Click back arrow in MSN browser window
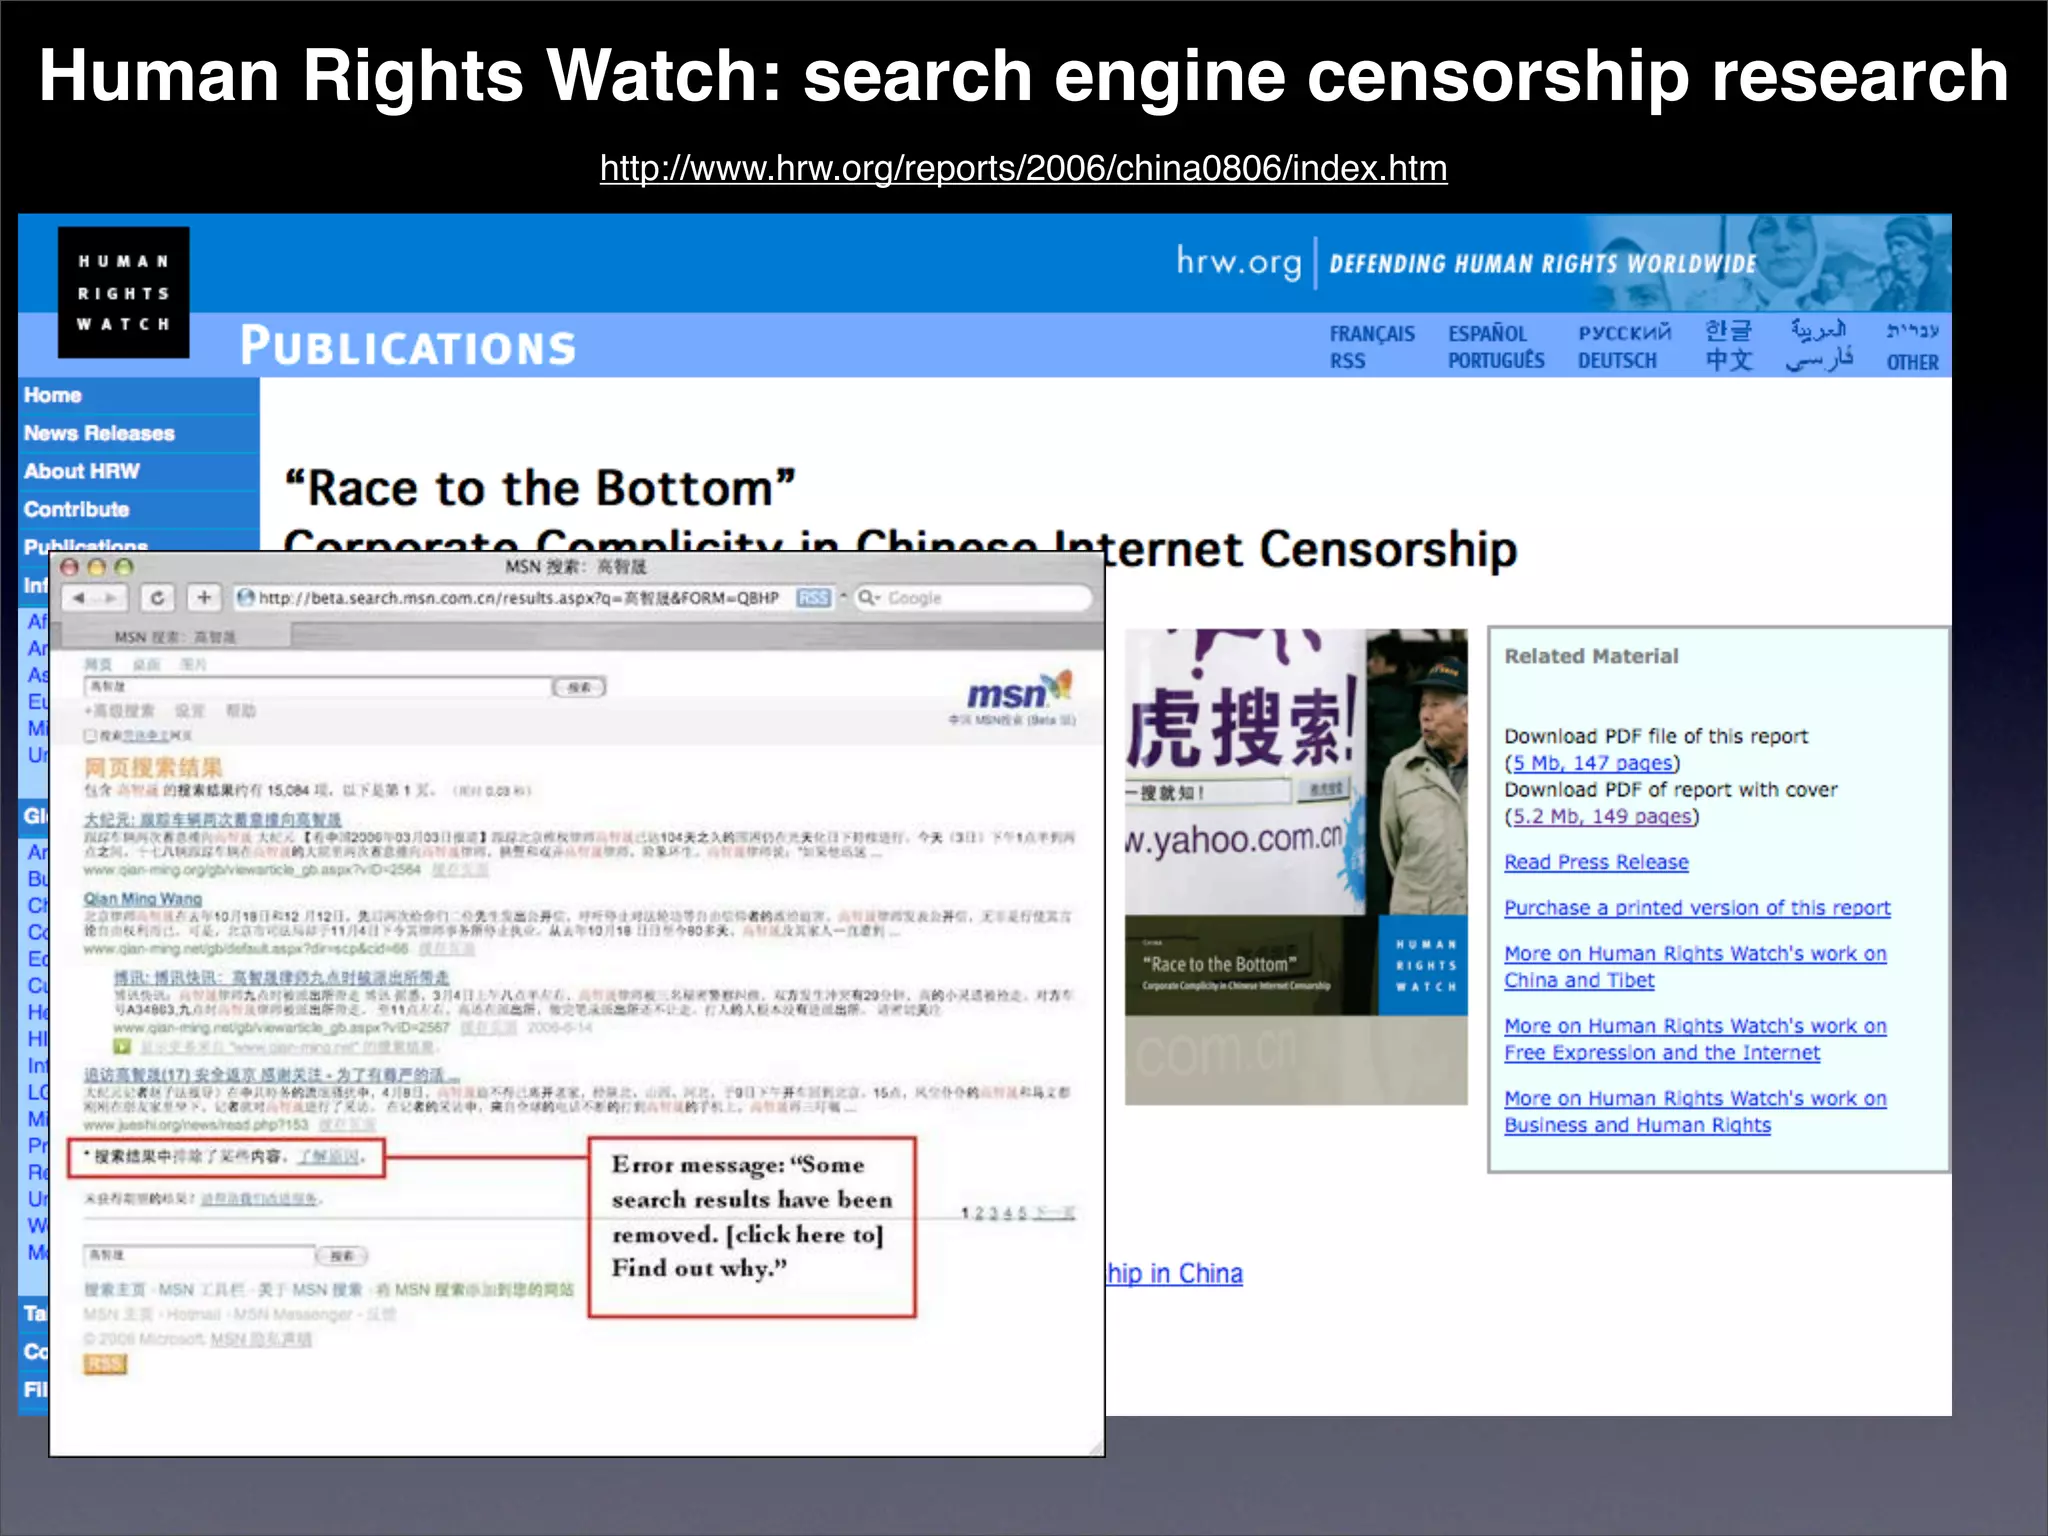This screenshot has width=2048, height=1536. coord(80,598)
